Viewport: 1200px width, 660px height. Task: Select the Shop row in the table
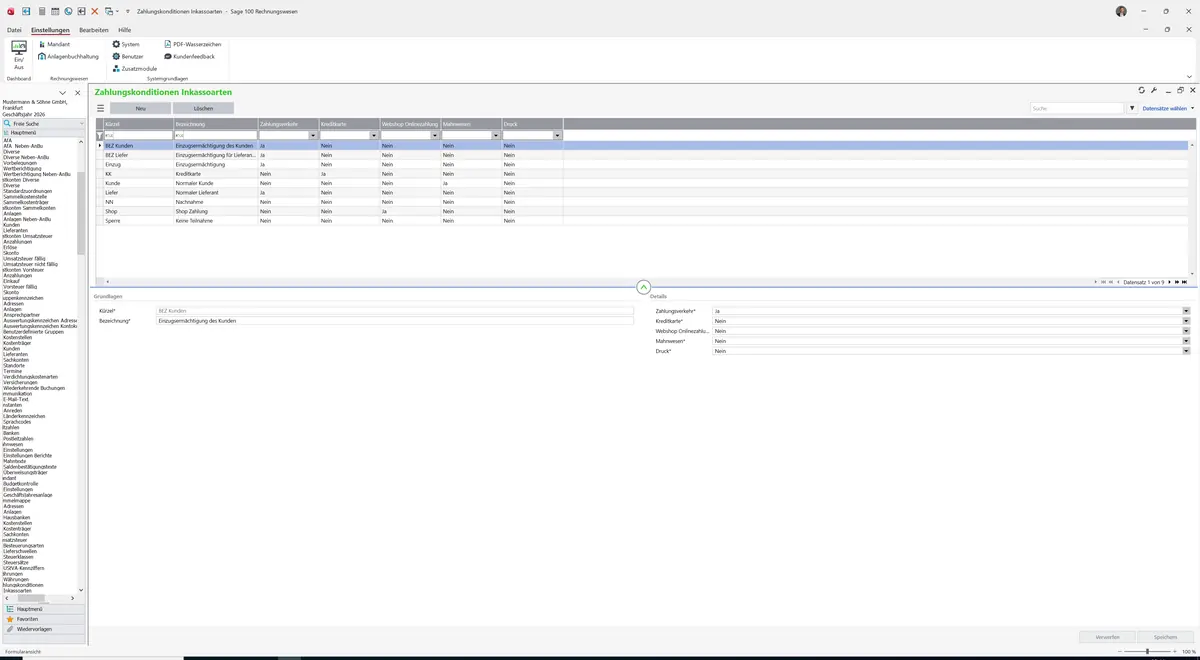(x=643, y=211)
